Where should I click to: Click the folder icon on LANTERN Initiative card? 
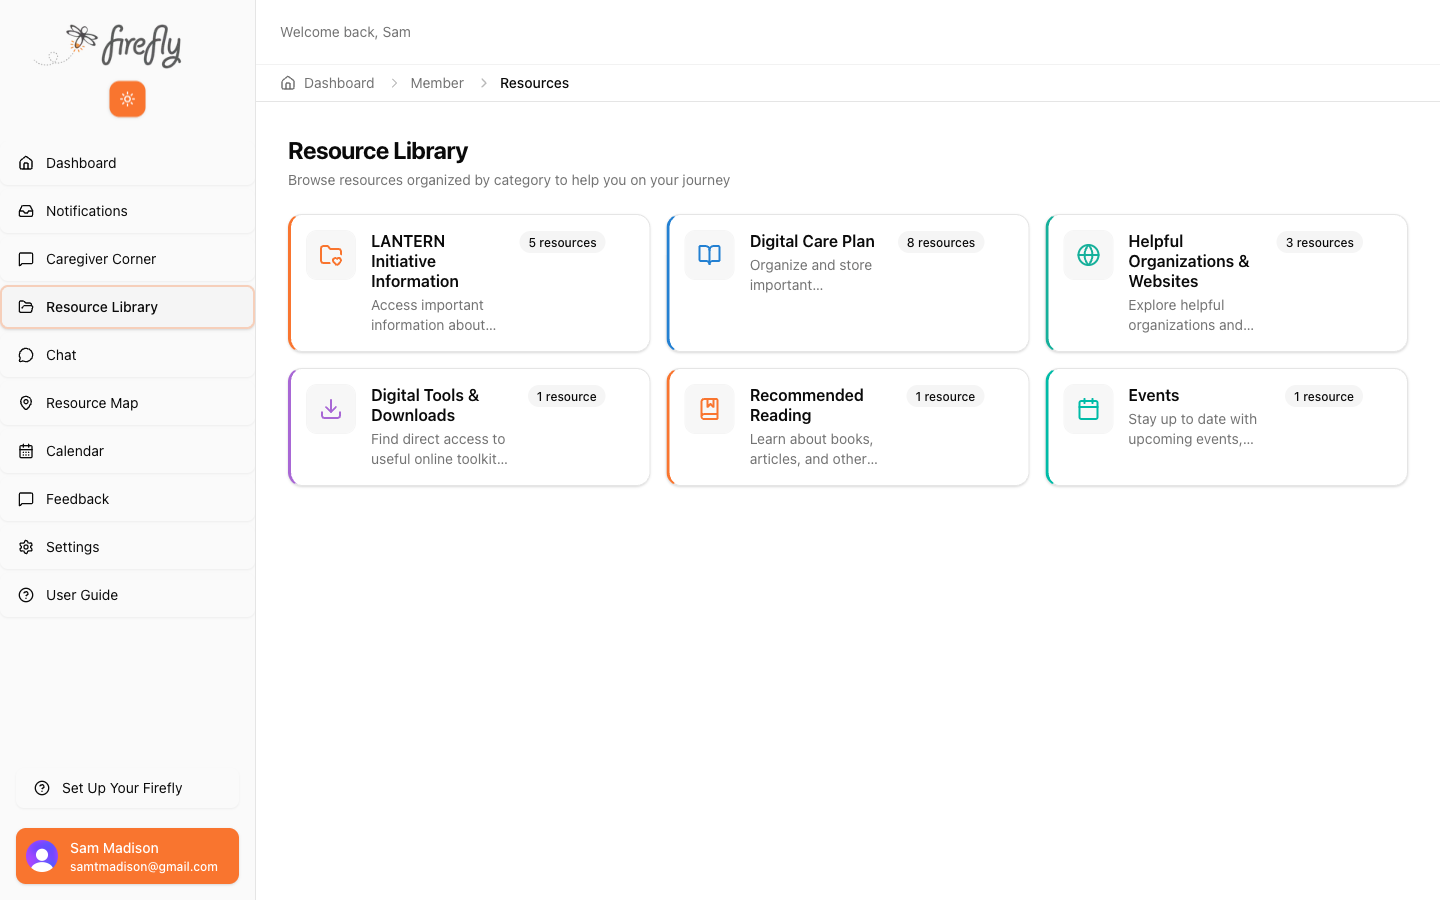coord(330,255)
